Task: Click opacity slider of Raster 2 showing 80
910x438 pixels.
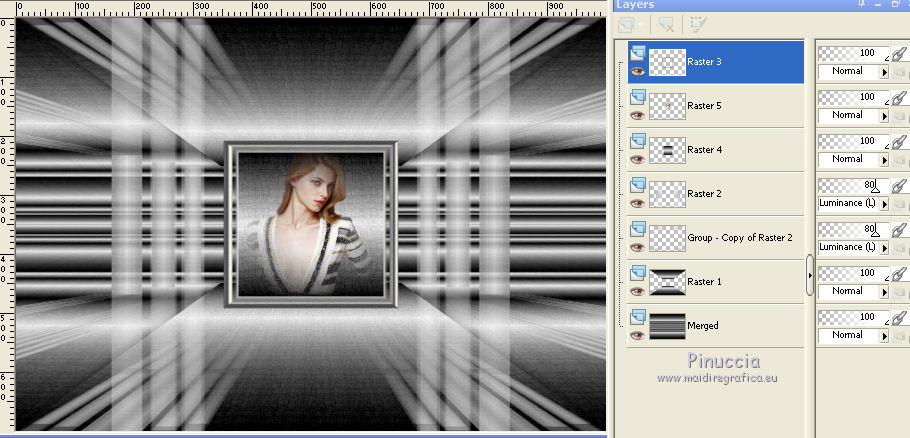Action: tap(854, 186)
